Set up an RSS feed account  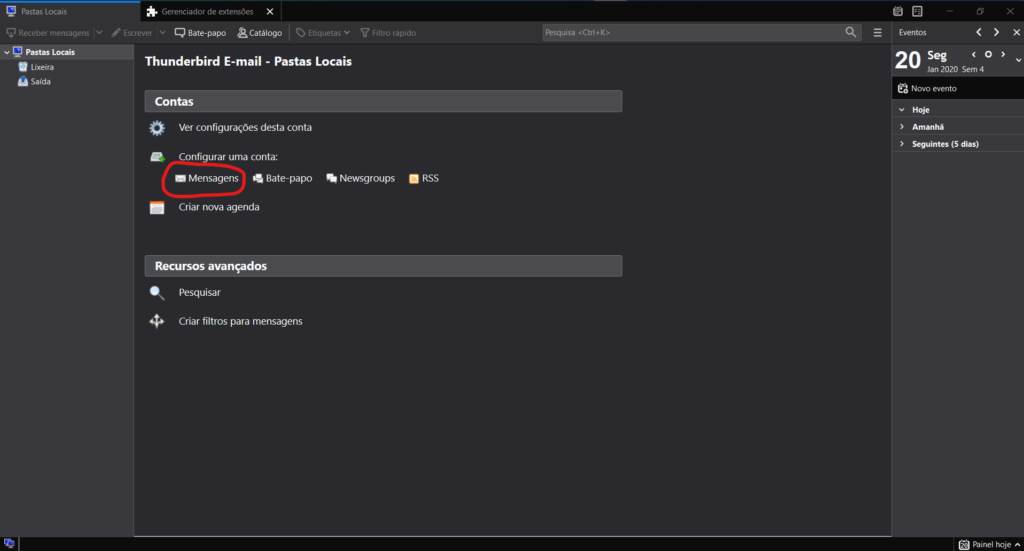(424, 178)
